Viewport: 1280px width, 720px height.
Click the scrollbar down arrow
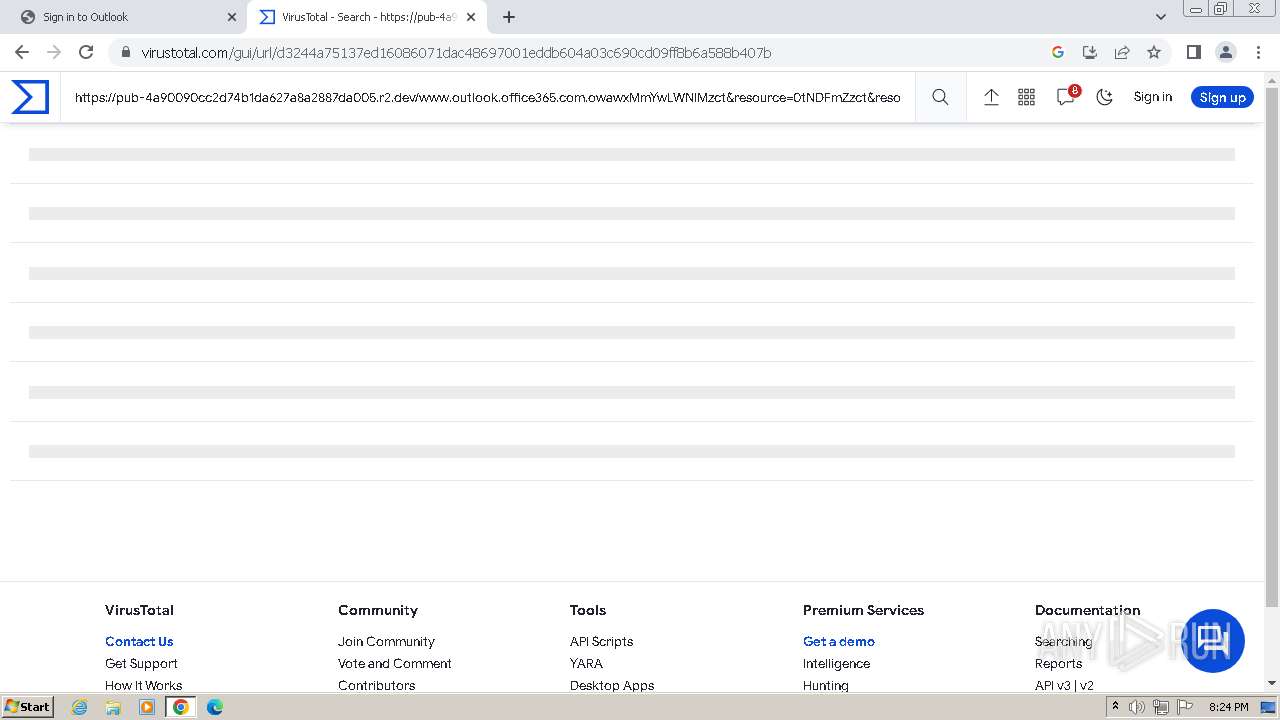(x=1272, y=684)
